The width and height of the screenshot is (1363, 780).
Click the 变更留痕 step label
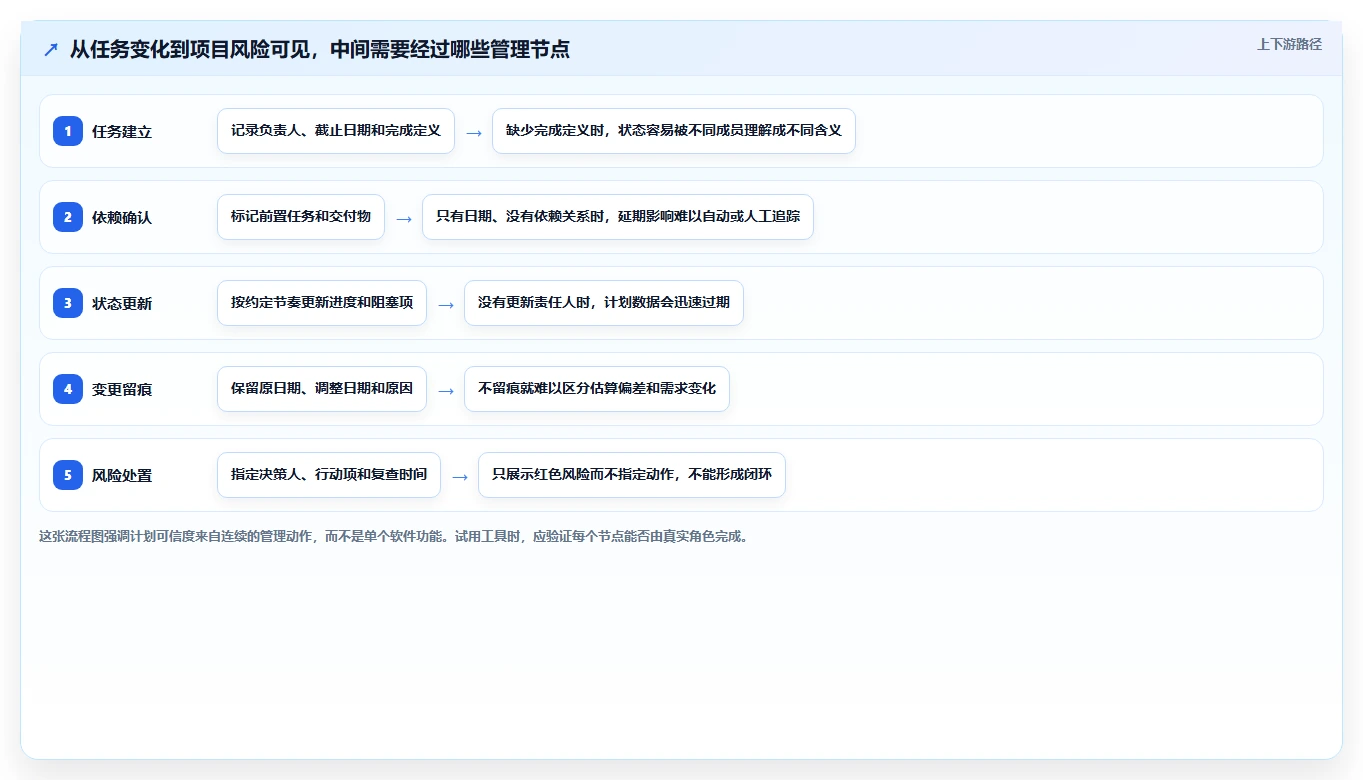point(122,389)
